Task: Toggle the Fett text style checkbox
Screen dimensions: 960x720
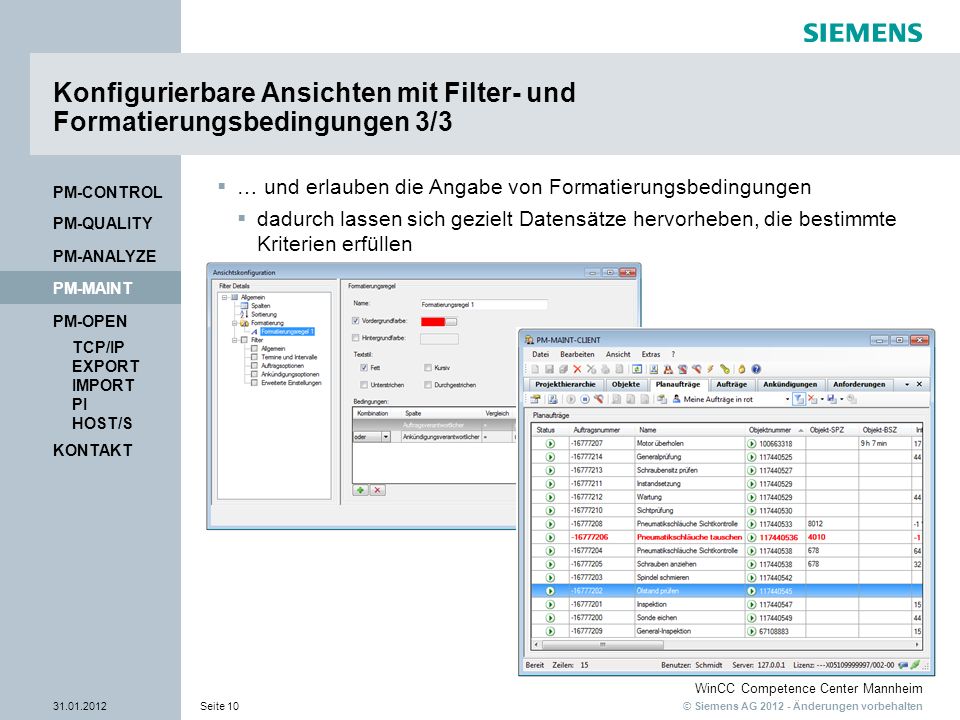Action: pyautogui.click(x=364, y=368)
